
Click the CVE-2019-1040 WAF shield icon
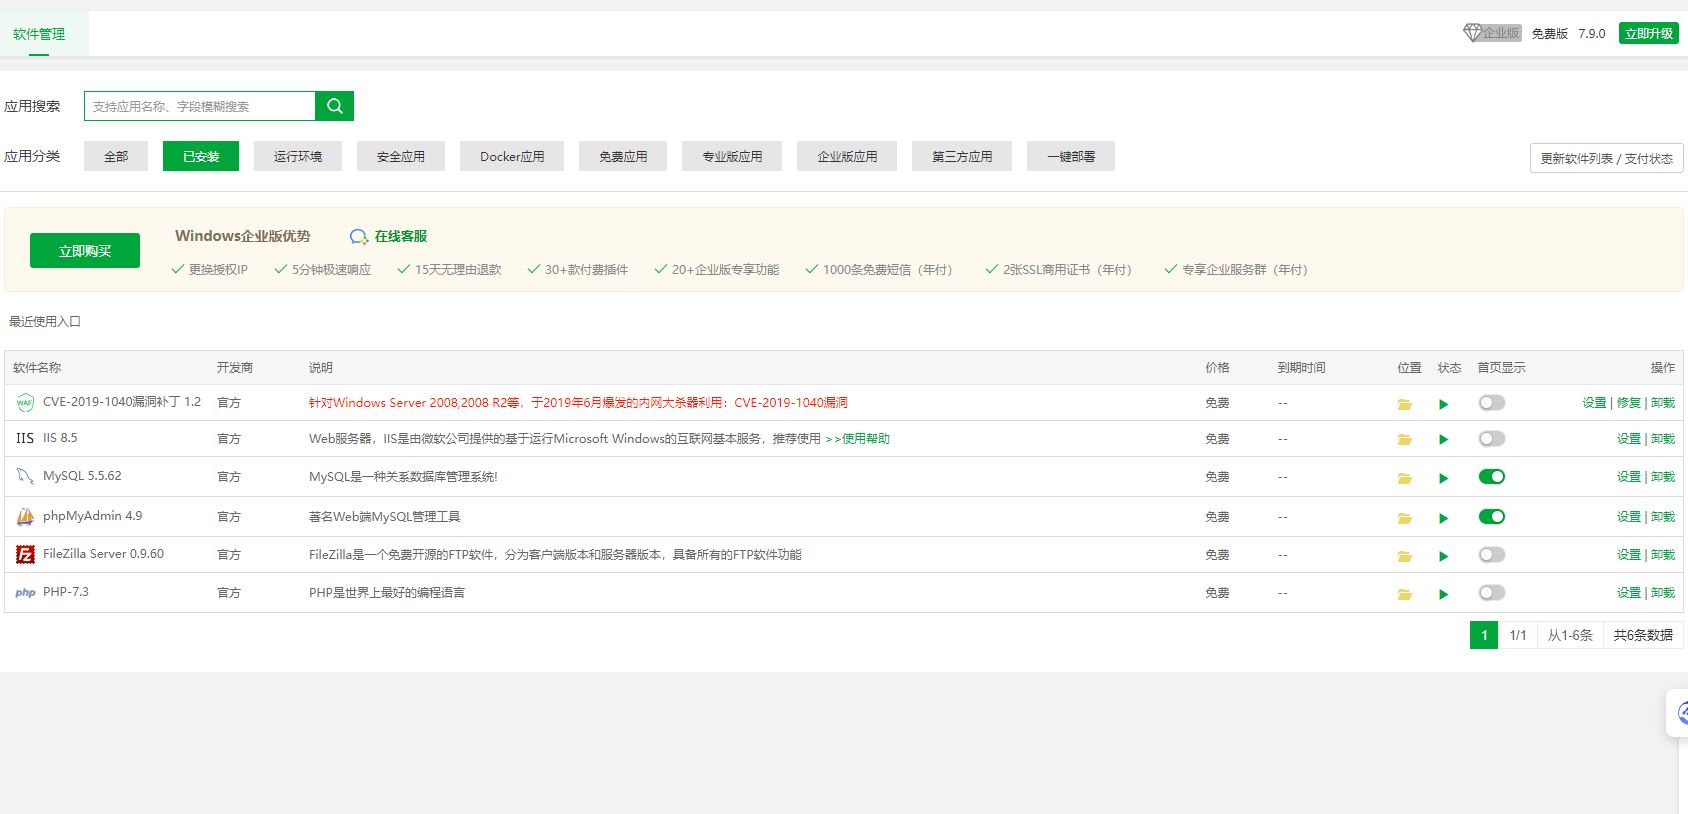tap(25, 403)
